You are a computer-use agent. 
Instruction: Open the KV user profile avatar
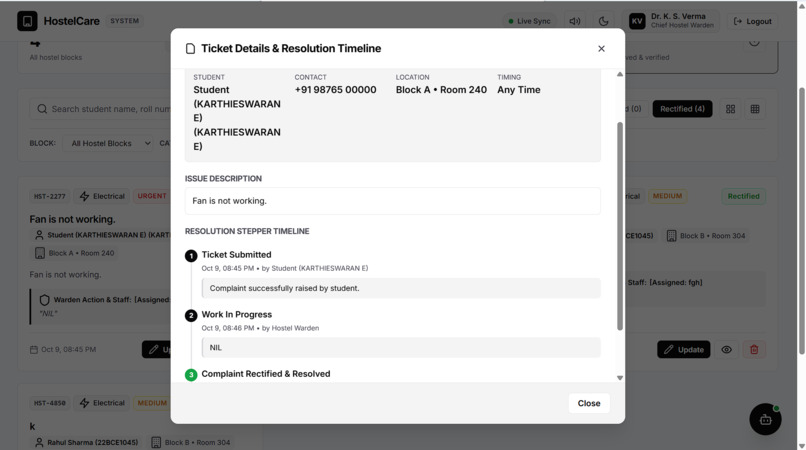click(637, 21)
